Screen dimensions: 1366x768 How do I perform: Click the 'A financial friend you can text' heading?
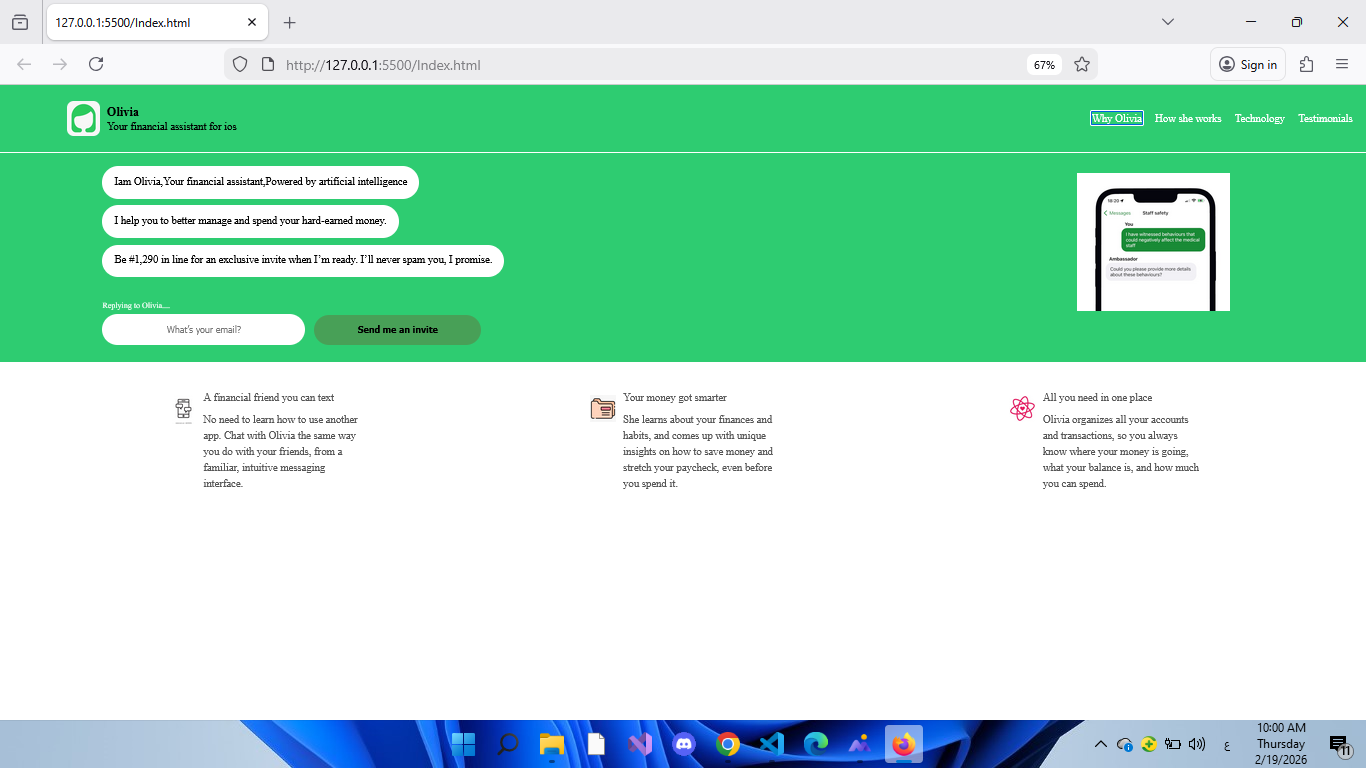[269, 398]
